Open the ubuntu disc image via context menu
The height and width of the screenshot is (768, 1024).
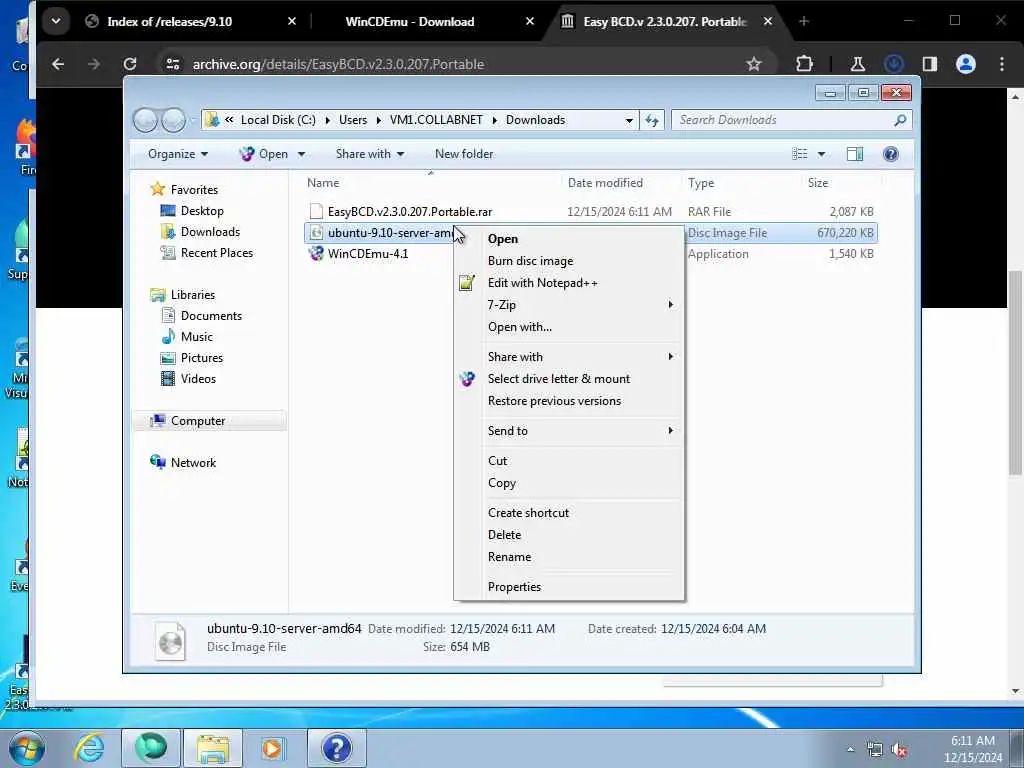click(503, 239)
